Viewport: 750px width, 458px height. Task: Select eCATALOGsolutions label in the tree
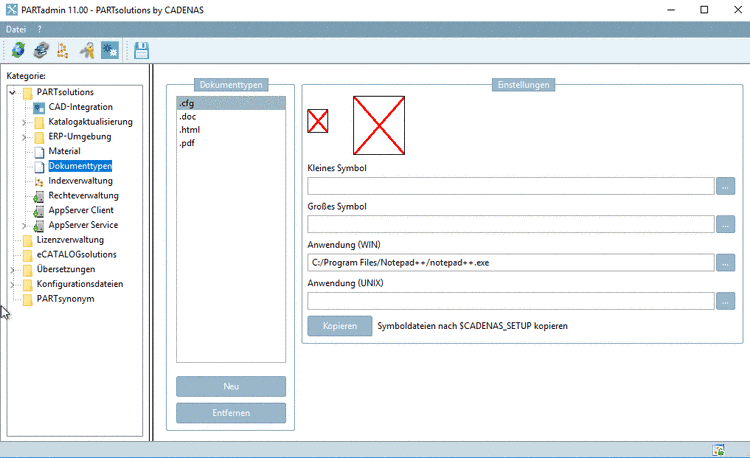click(77, 255)
